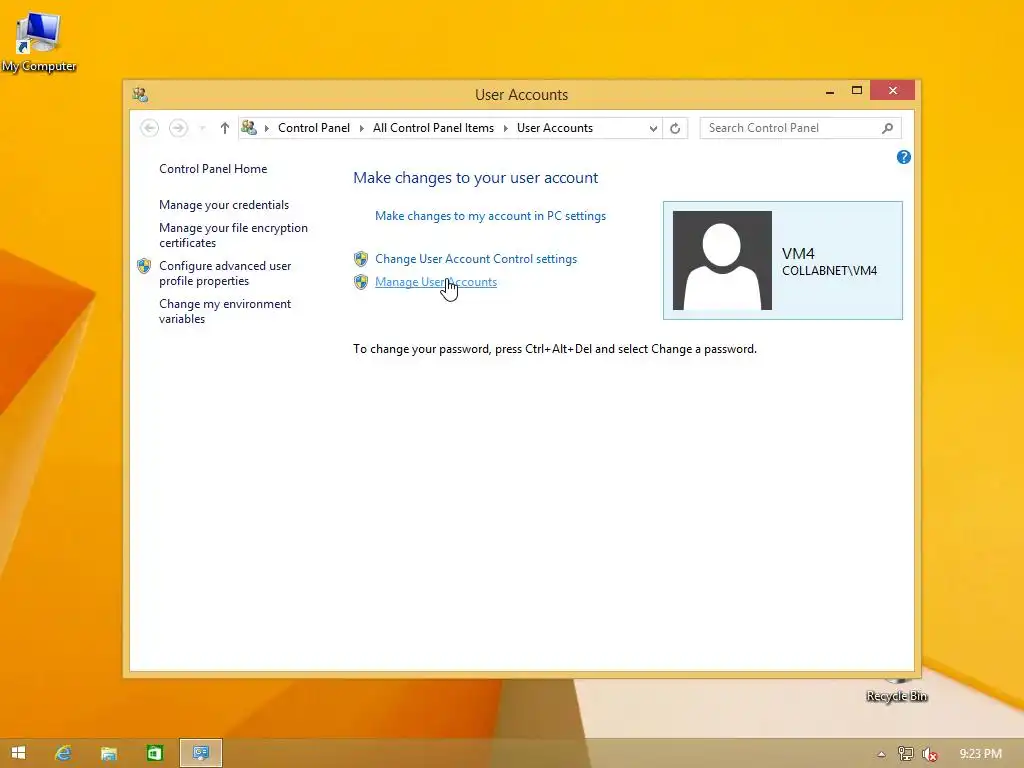Image resolution: width=1024 pixels, height=768 pixels.
Task: Refresh the User Accounts page
Action: pos(675,129)
